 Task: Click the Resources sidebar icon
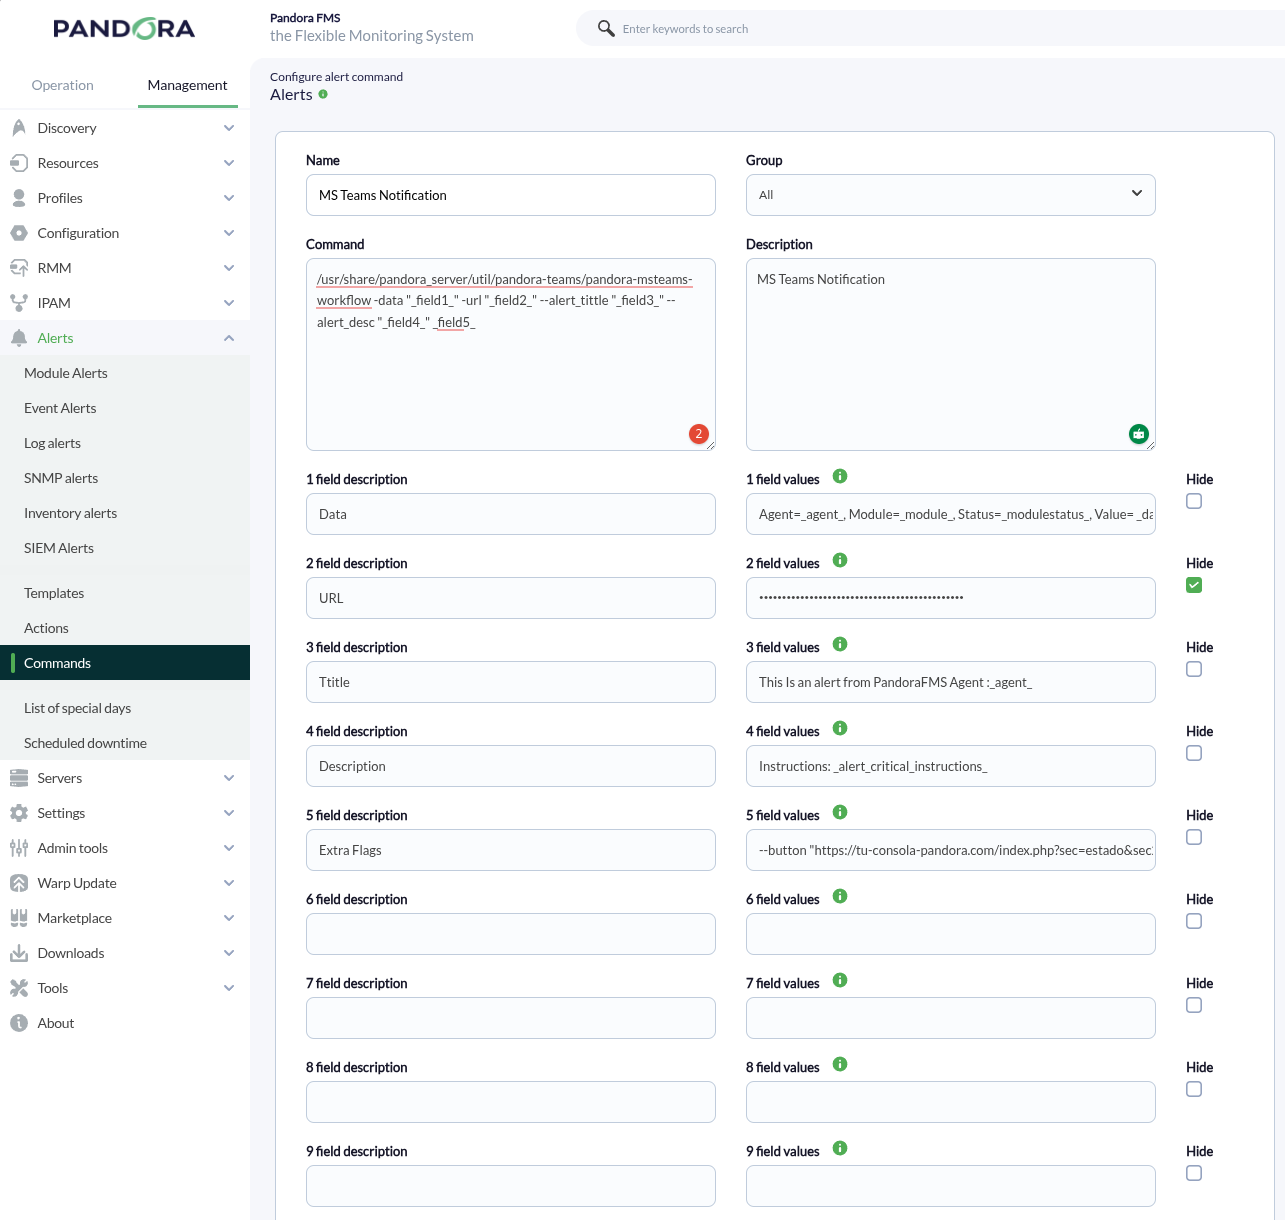19,162
